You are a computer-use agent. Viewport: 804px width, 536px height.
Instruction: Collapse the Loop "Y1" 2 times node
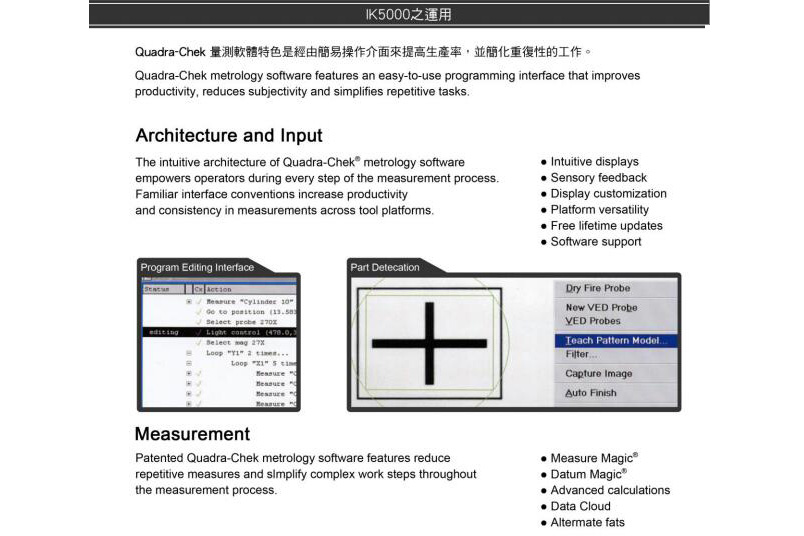coord(189,353)
